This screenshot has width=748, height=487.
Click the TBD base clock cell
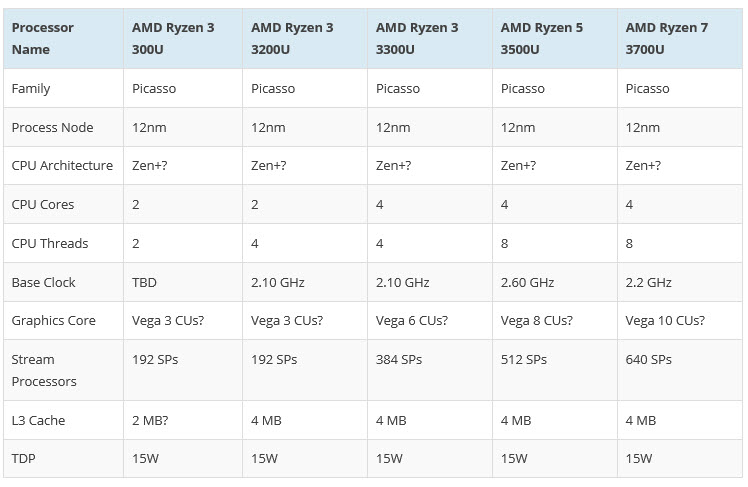tap(145, 282)
